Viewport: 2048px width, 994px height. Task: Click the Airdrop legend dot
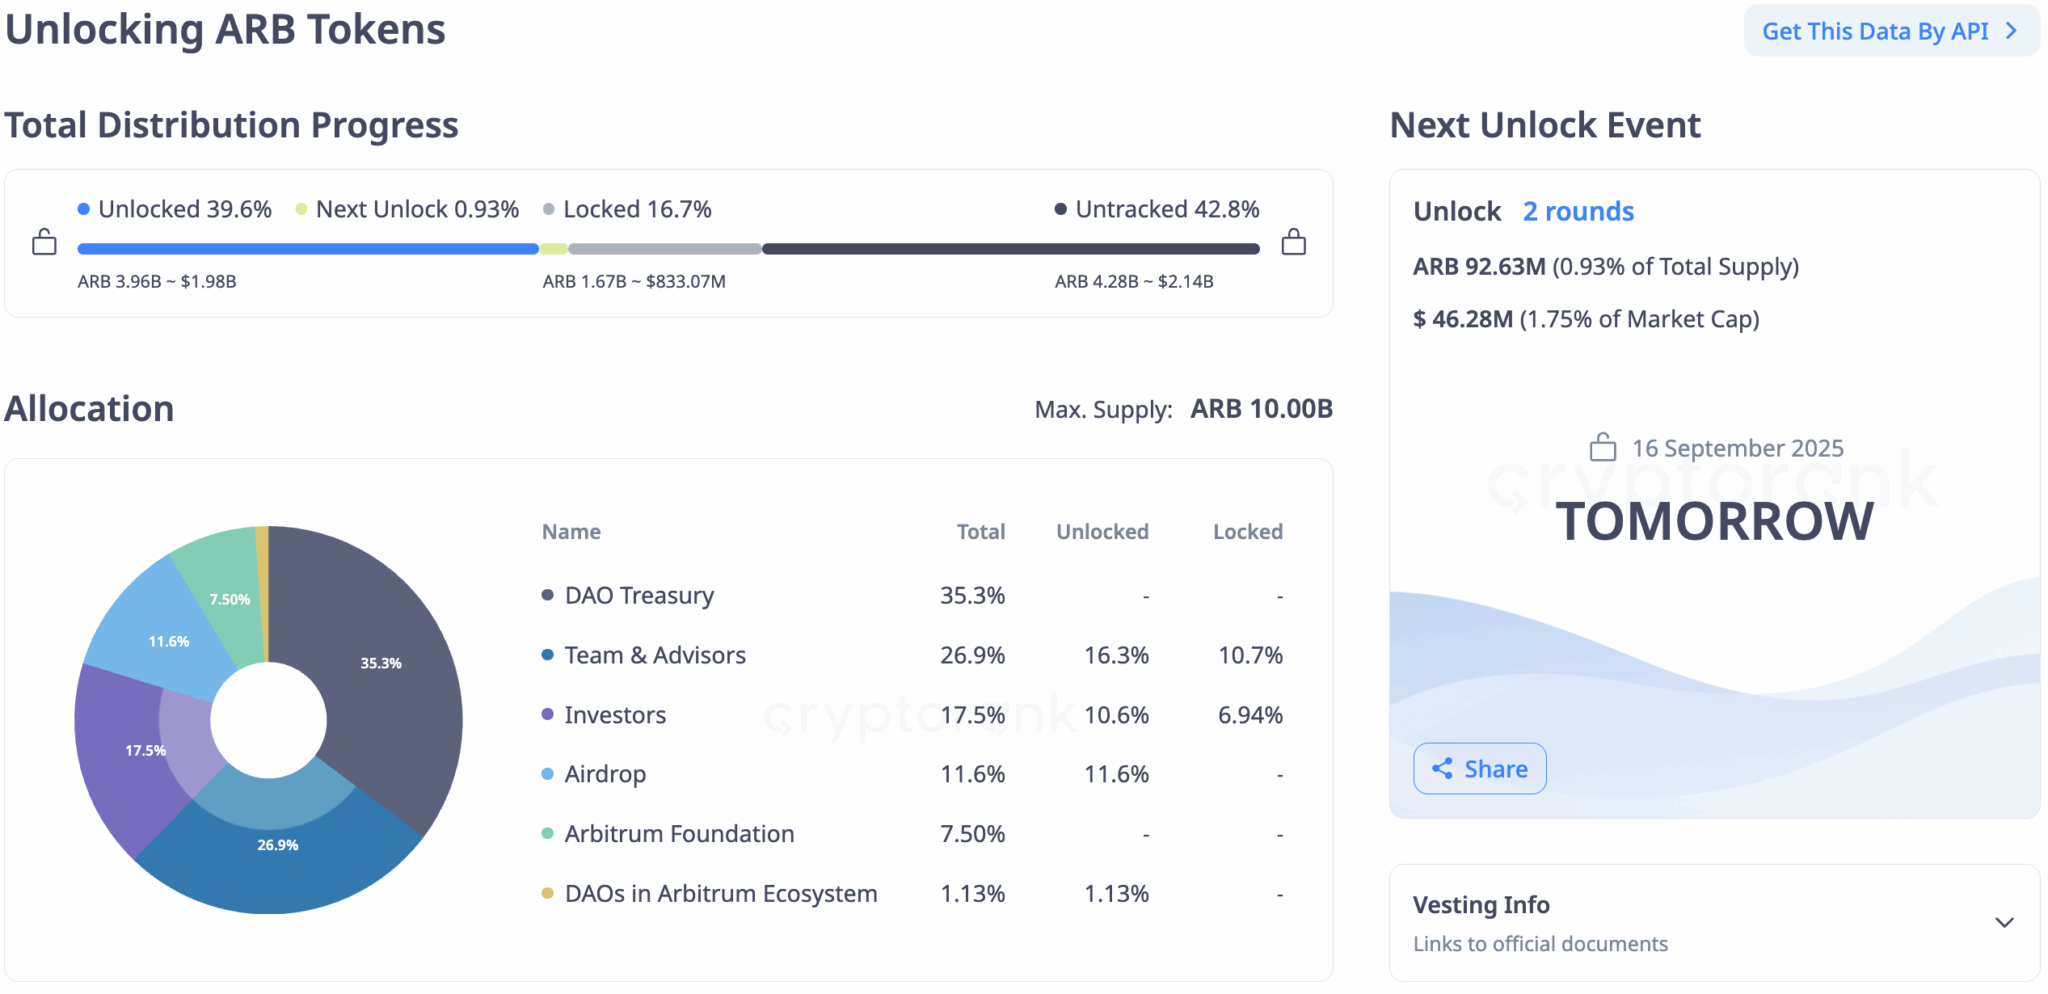pyautogui.click(x=547, y=774)
